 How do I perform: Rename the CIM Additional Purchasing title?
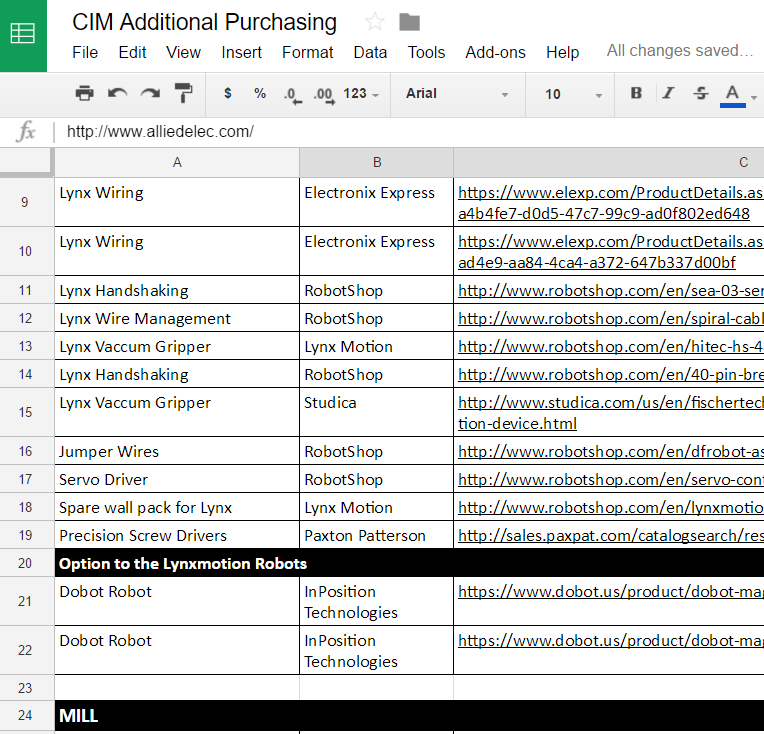pos(204,22)
